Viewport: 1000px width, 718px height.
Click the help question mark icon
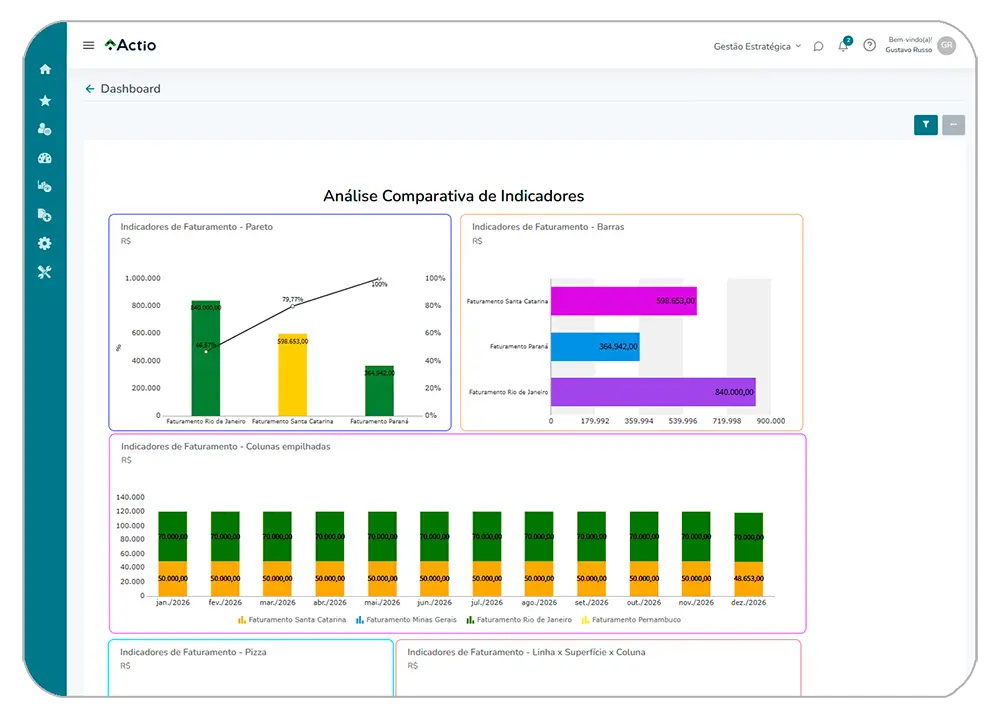(x=869, y=46)
